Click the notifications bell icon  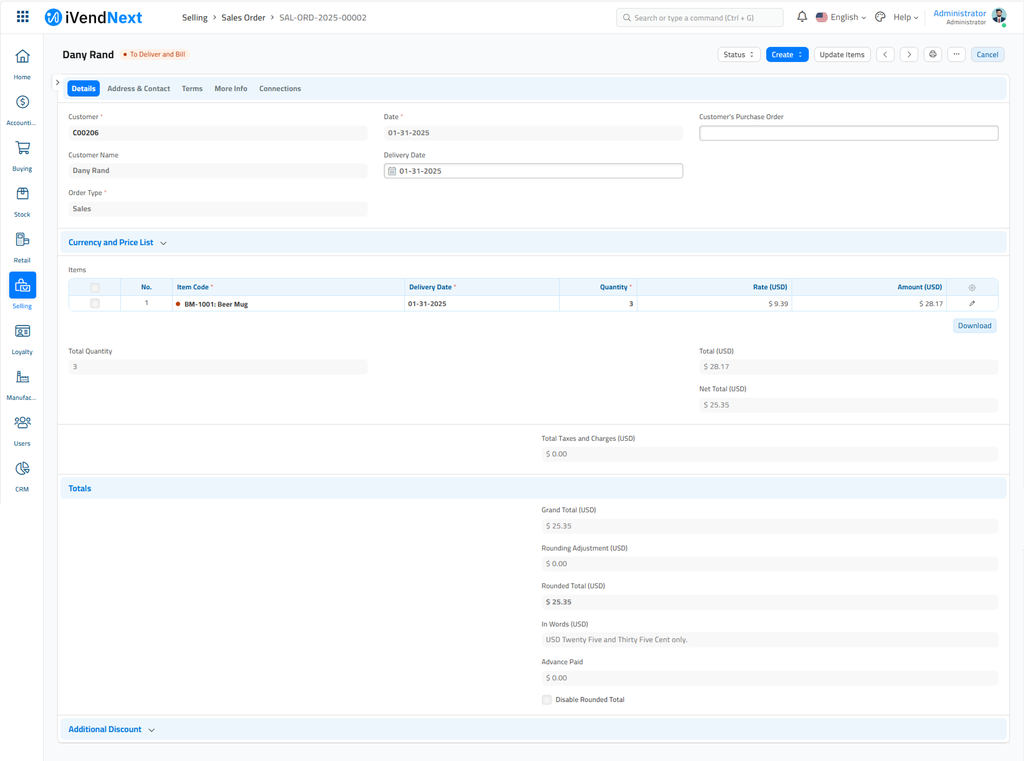(x=802, y=17)
